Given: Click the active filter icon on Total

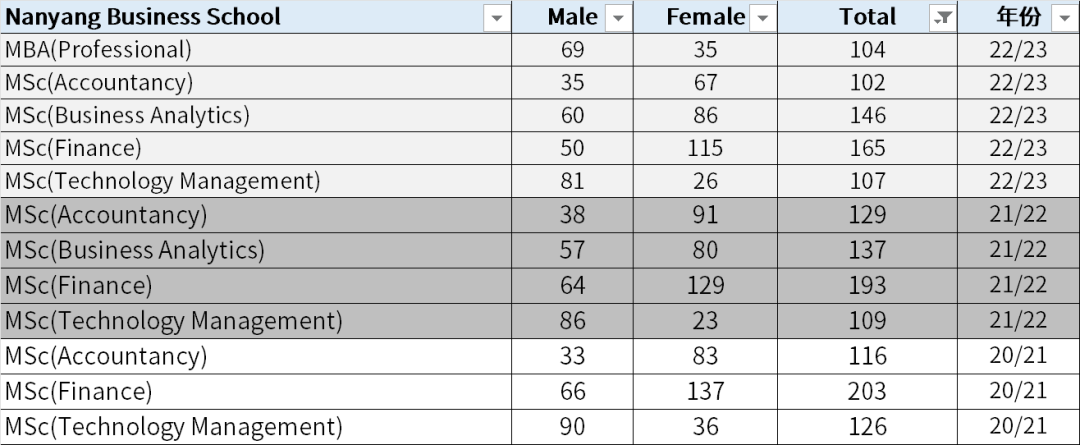Looking at the screenshot, I should [x=942, y=18].
